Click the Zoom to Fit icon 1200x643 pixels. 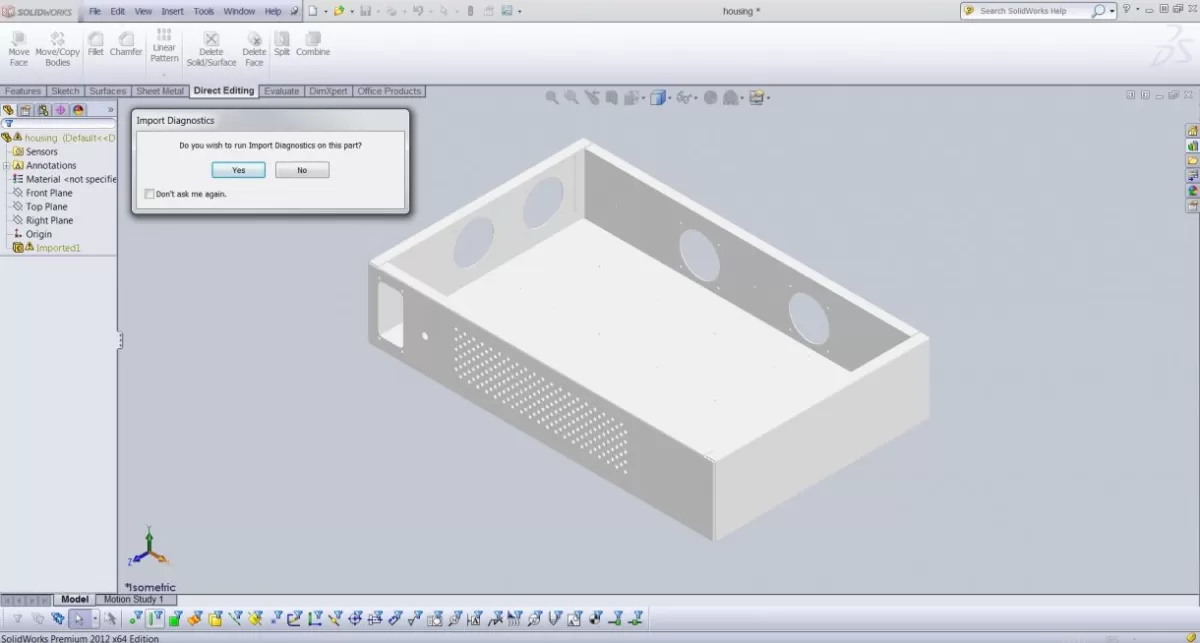[x=552, y=97]
